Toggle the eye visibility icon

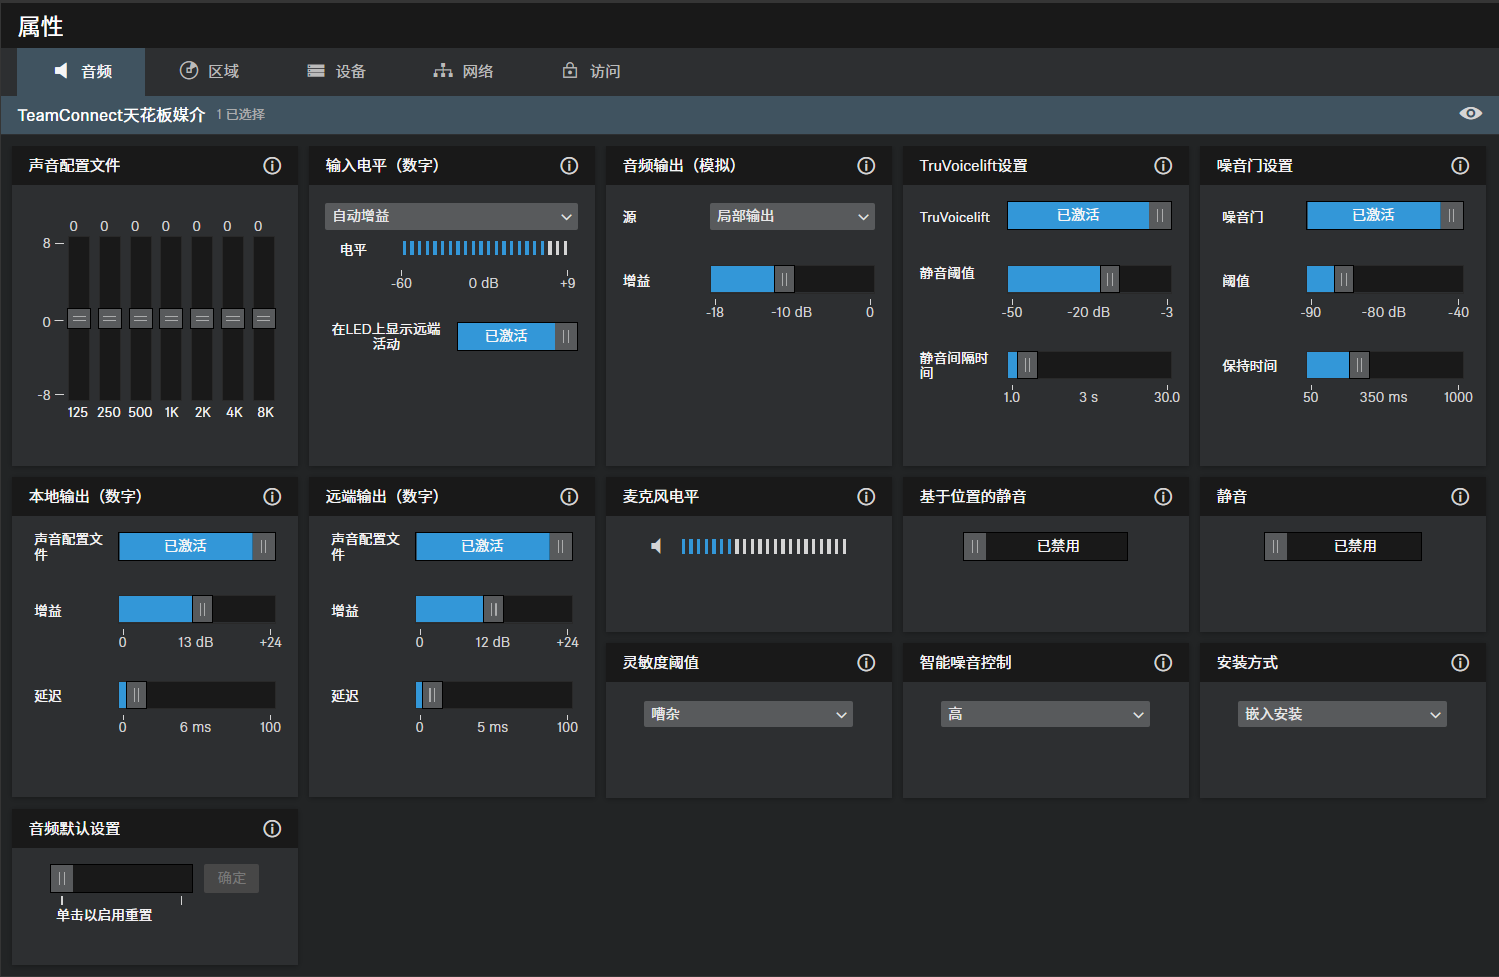[x=1470, y=114]
